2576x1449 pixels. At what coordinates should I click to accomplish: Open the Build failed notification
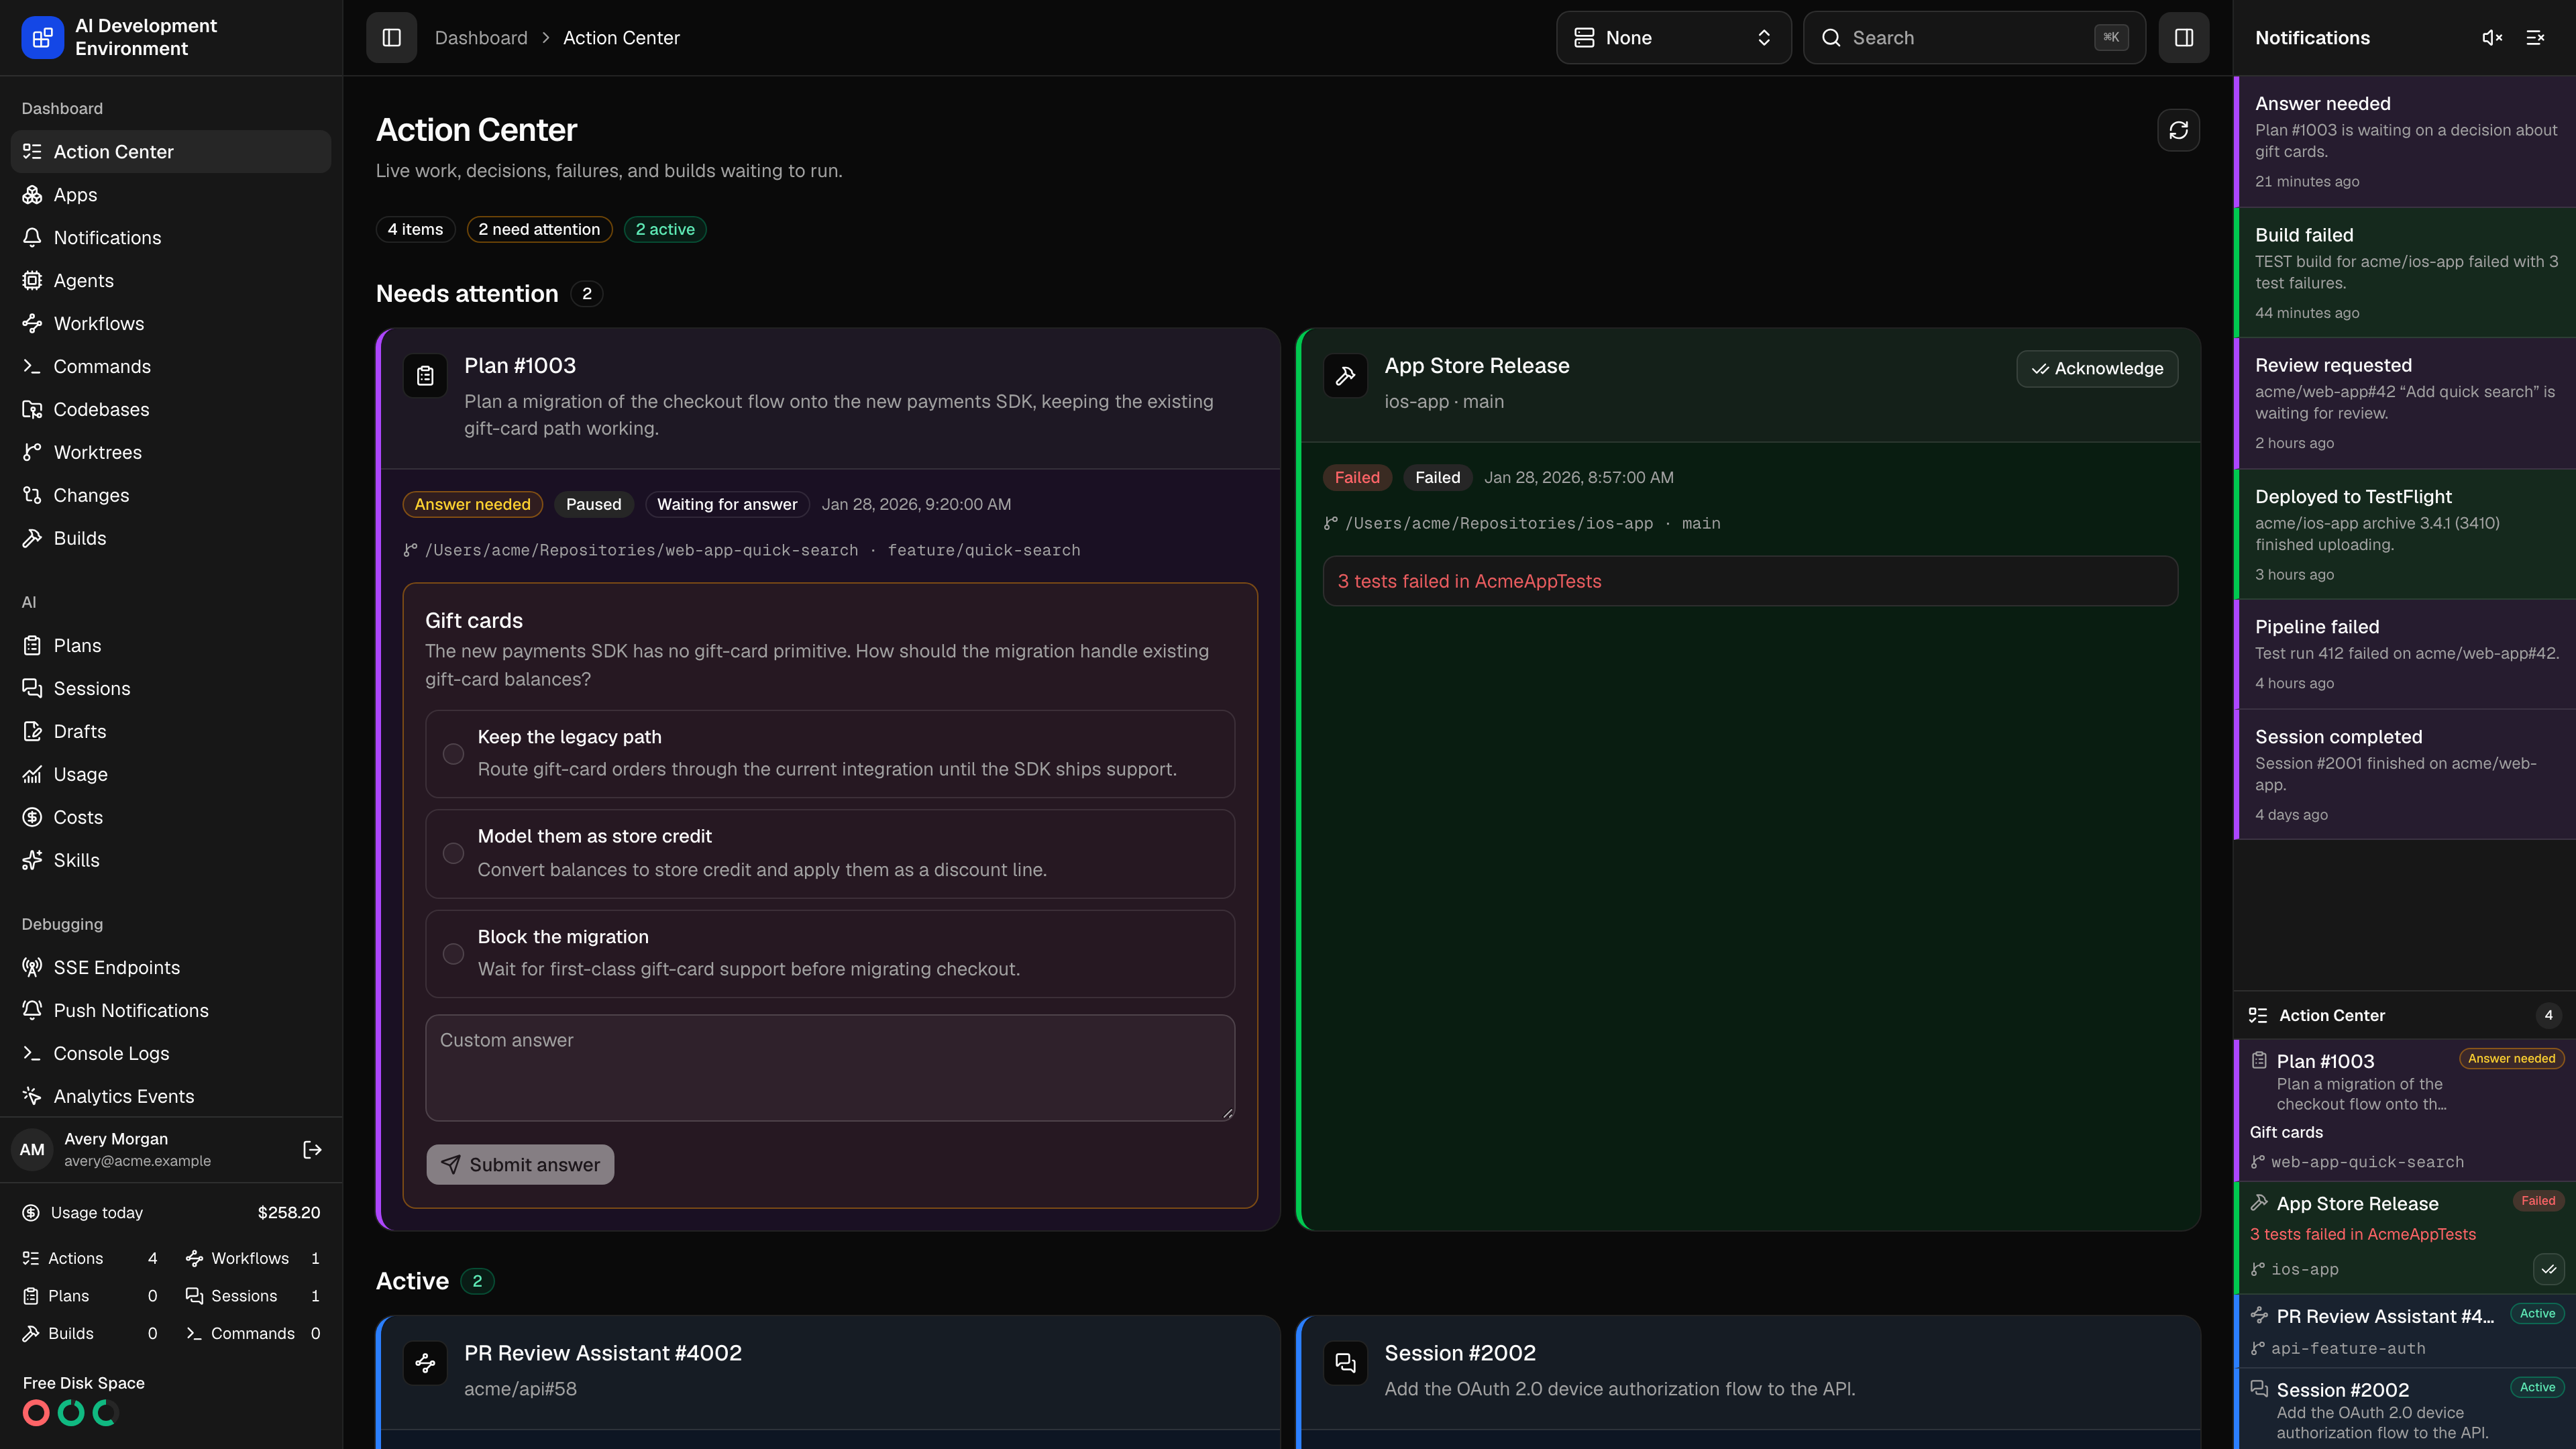2405,273
